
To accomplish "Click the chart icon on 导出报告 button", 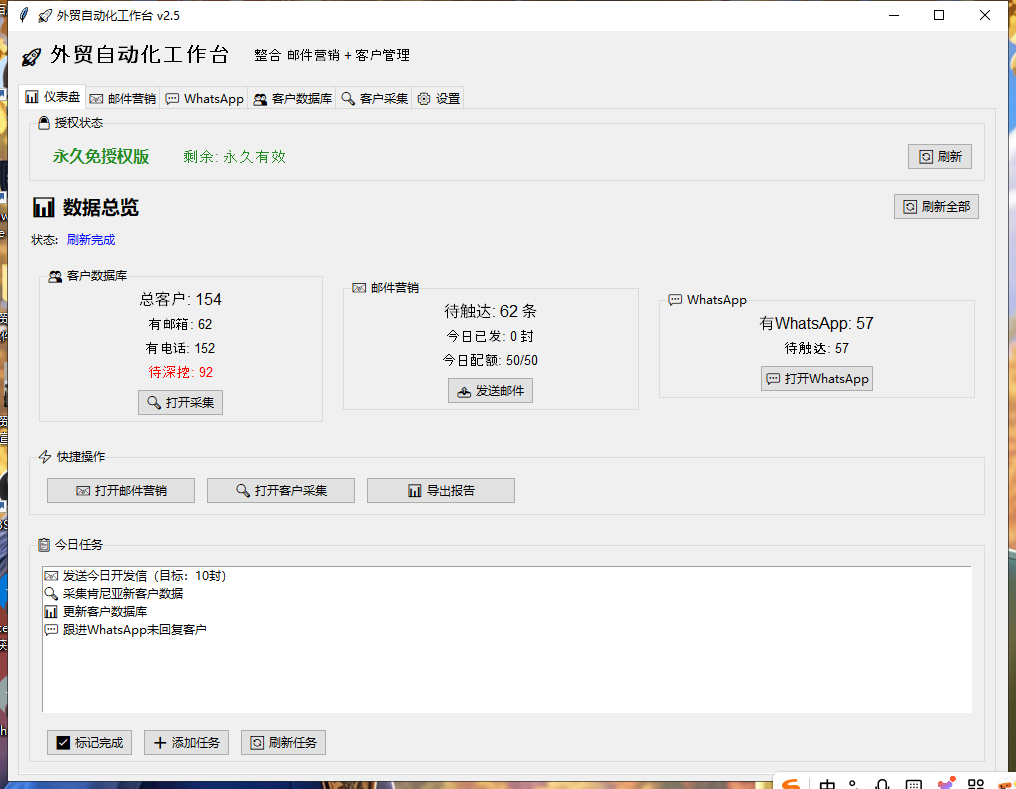I will point(415,491).
